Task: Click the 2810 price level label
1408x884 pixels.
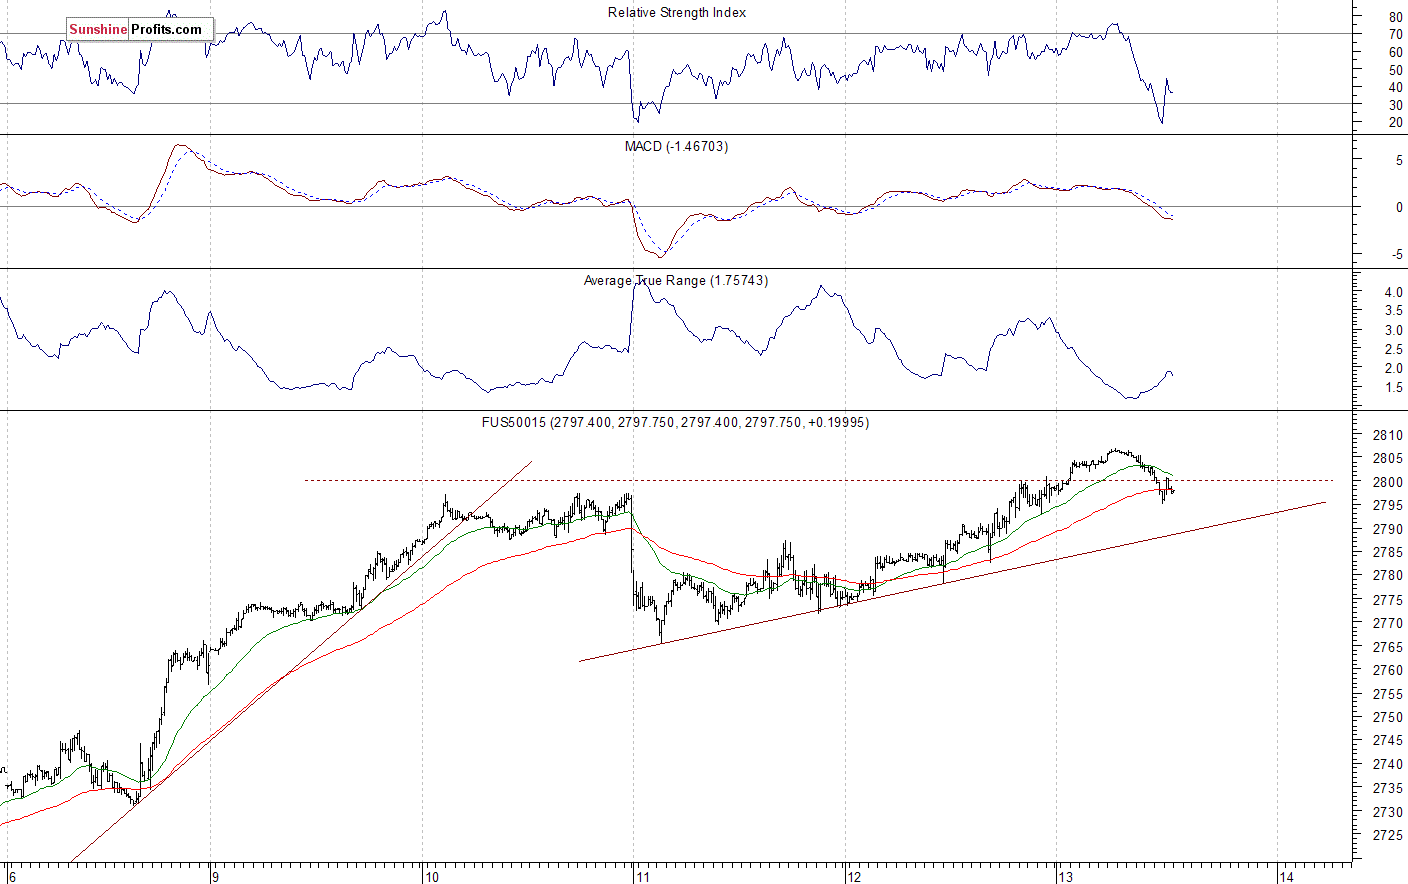Action: tap(1387, 435)
